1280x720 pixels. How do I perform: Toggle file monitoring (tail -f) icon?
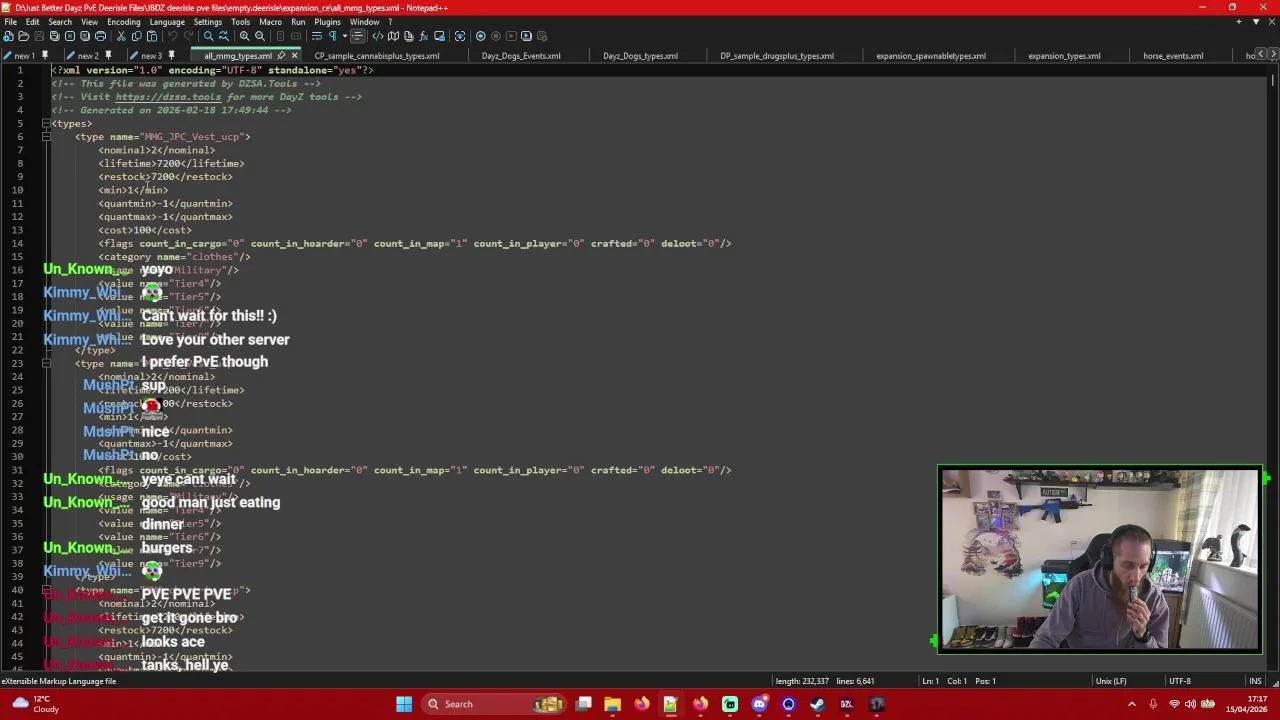click(x=460, y=36)
